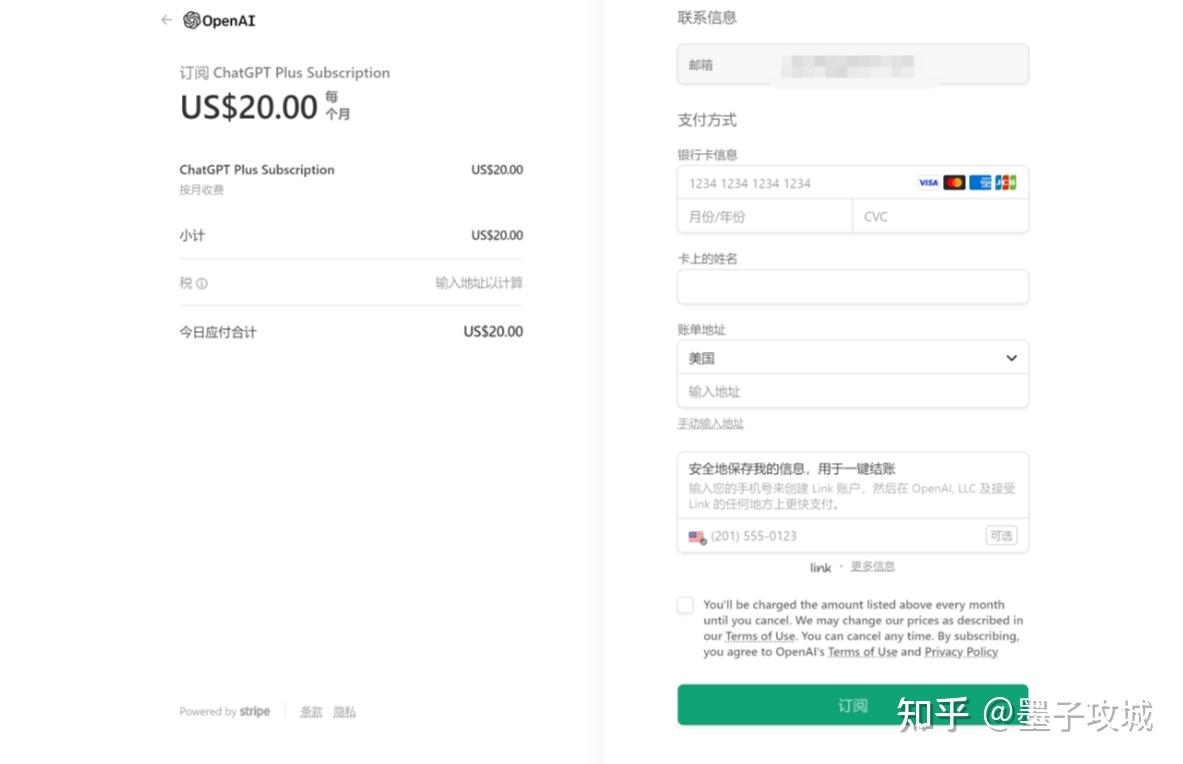Viewport: 1183px width, 764px height.
Task: Click the Stripe 条款 footer link
Action: point(311,712)
